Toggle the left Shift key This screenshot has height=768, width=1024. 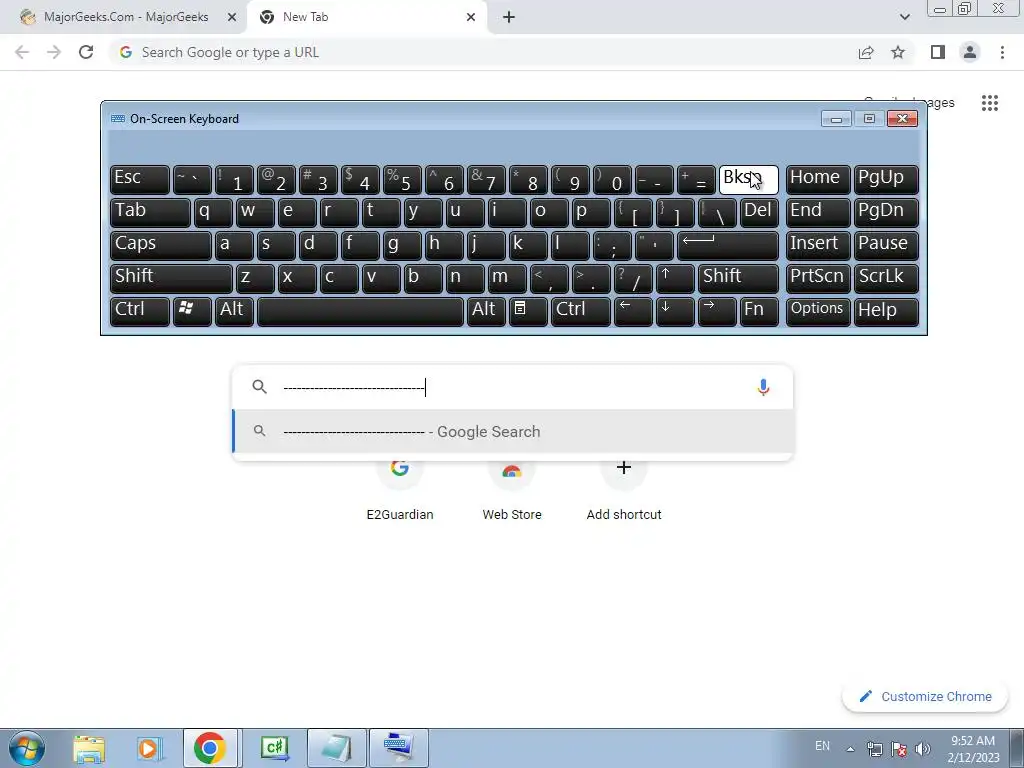point(171,278)
